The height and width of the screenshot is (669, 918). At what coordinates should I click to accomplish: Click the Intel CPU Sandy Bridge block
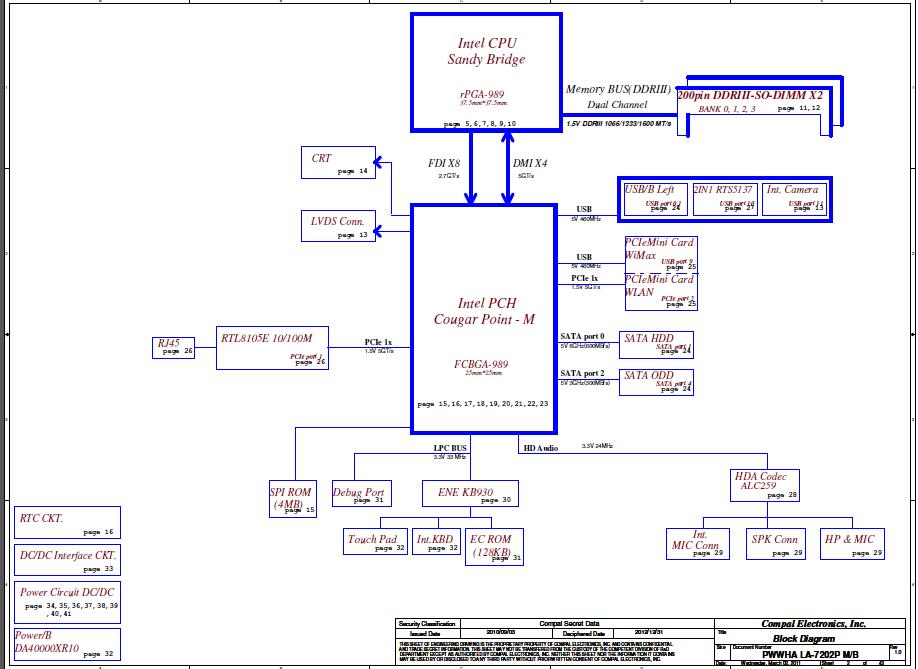click(x=485, y=72)
